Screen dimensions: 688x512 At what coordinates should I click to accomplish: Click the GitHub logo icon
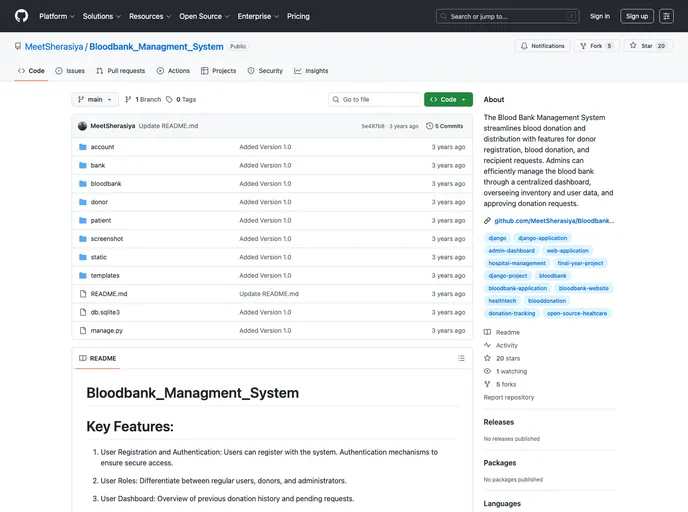click(21, 16)
